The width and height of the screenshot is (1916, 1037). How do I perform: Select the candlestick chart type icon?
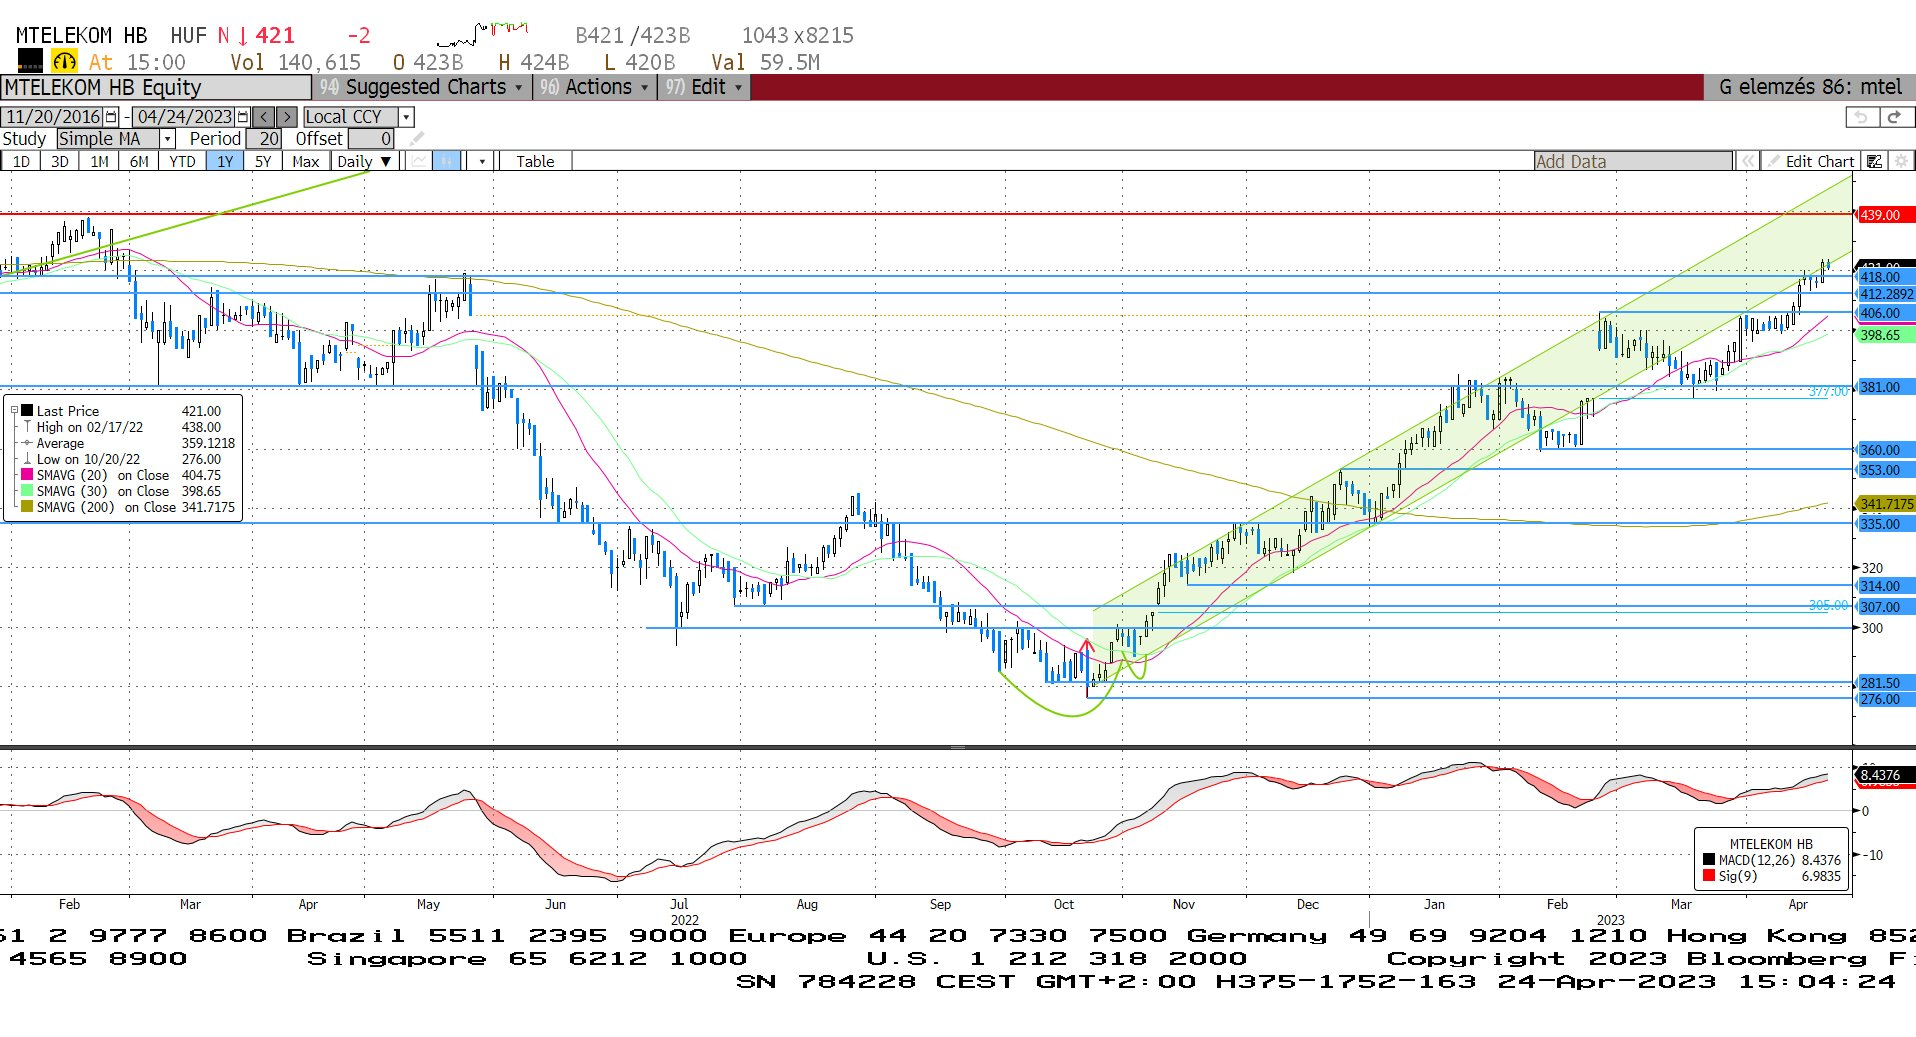click(x=447, y=161)
